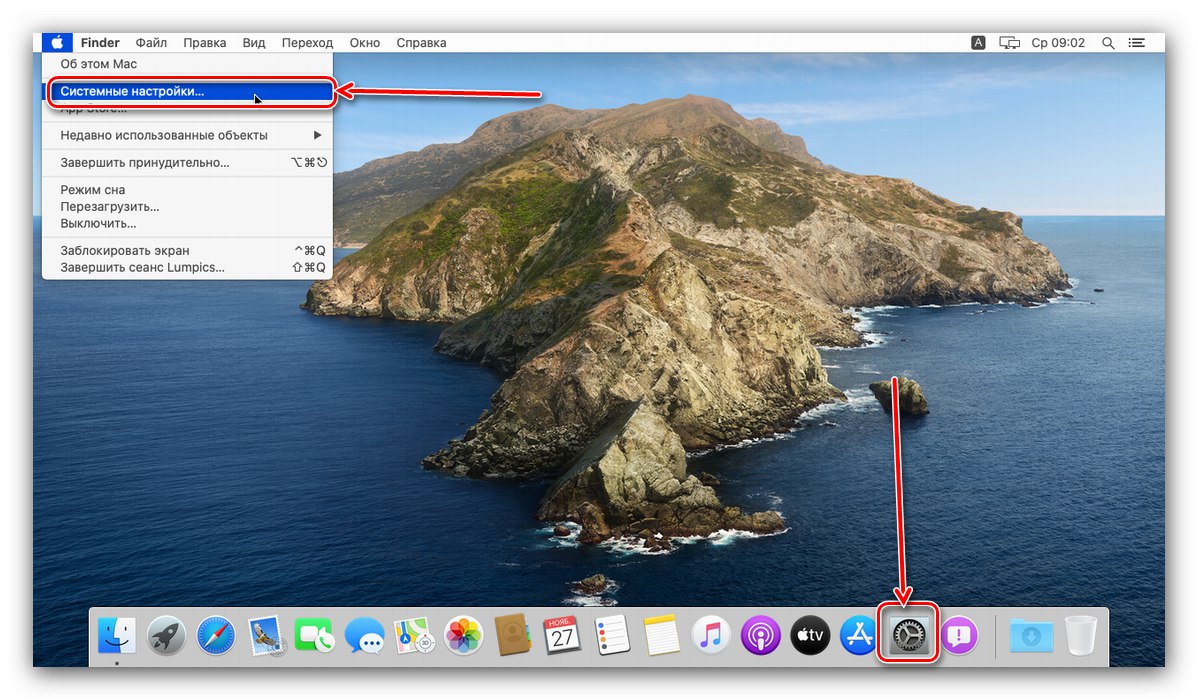The height and width of the screenshot is (700, 1198).
Task: Choose Выключить…
Action: pos(187,223)
